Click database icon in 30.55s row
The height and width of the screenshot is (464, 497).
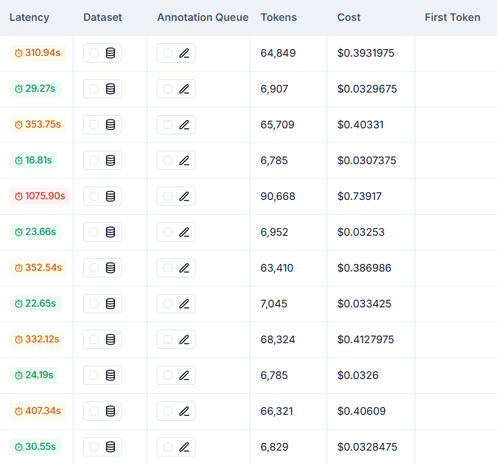pyautogui.click(x=110, y=447)
